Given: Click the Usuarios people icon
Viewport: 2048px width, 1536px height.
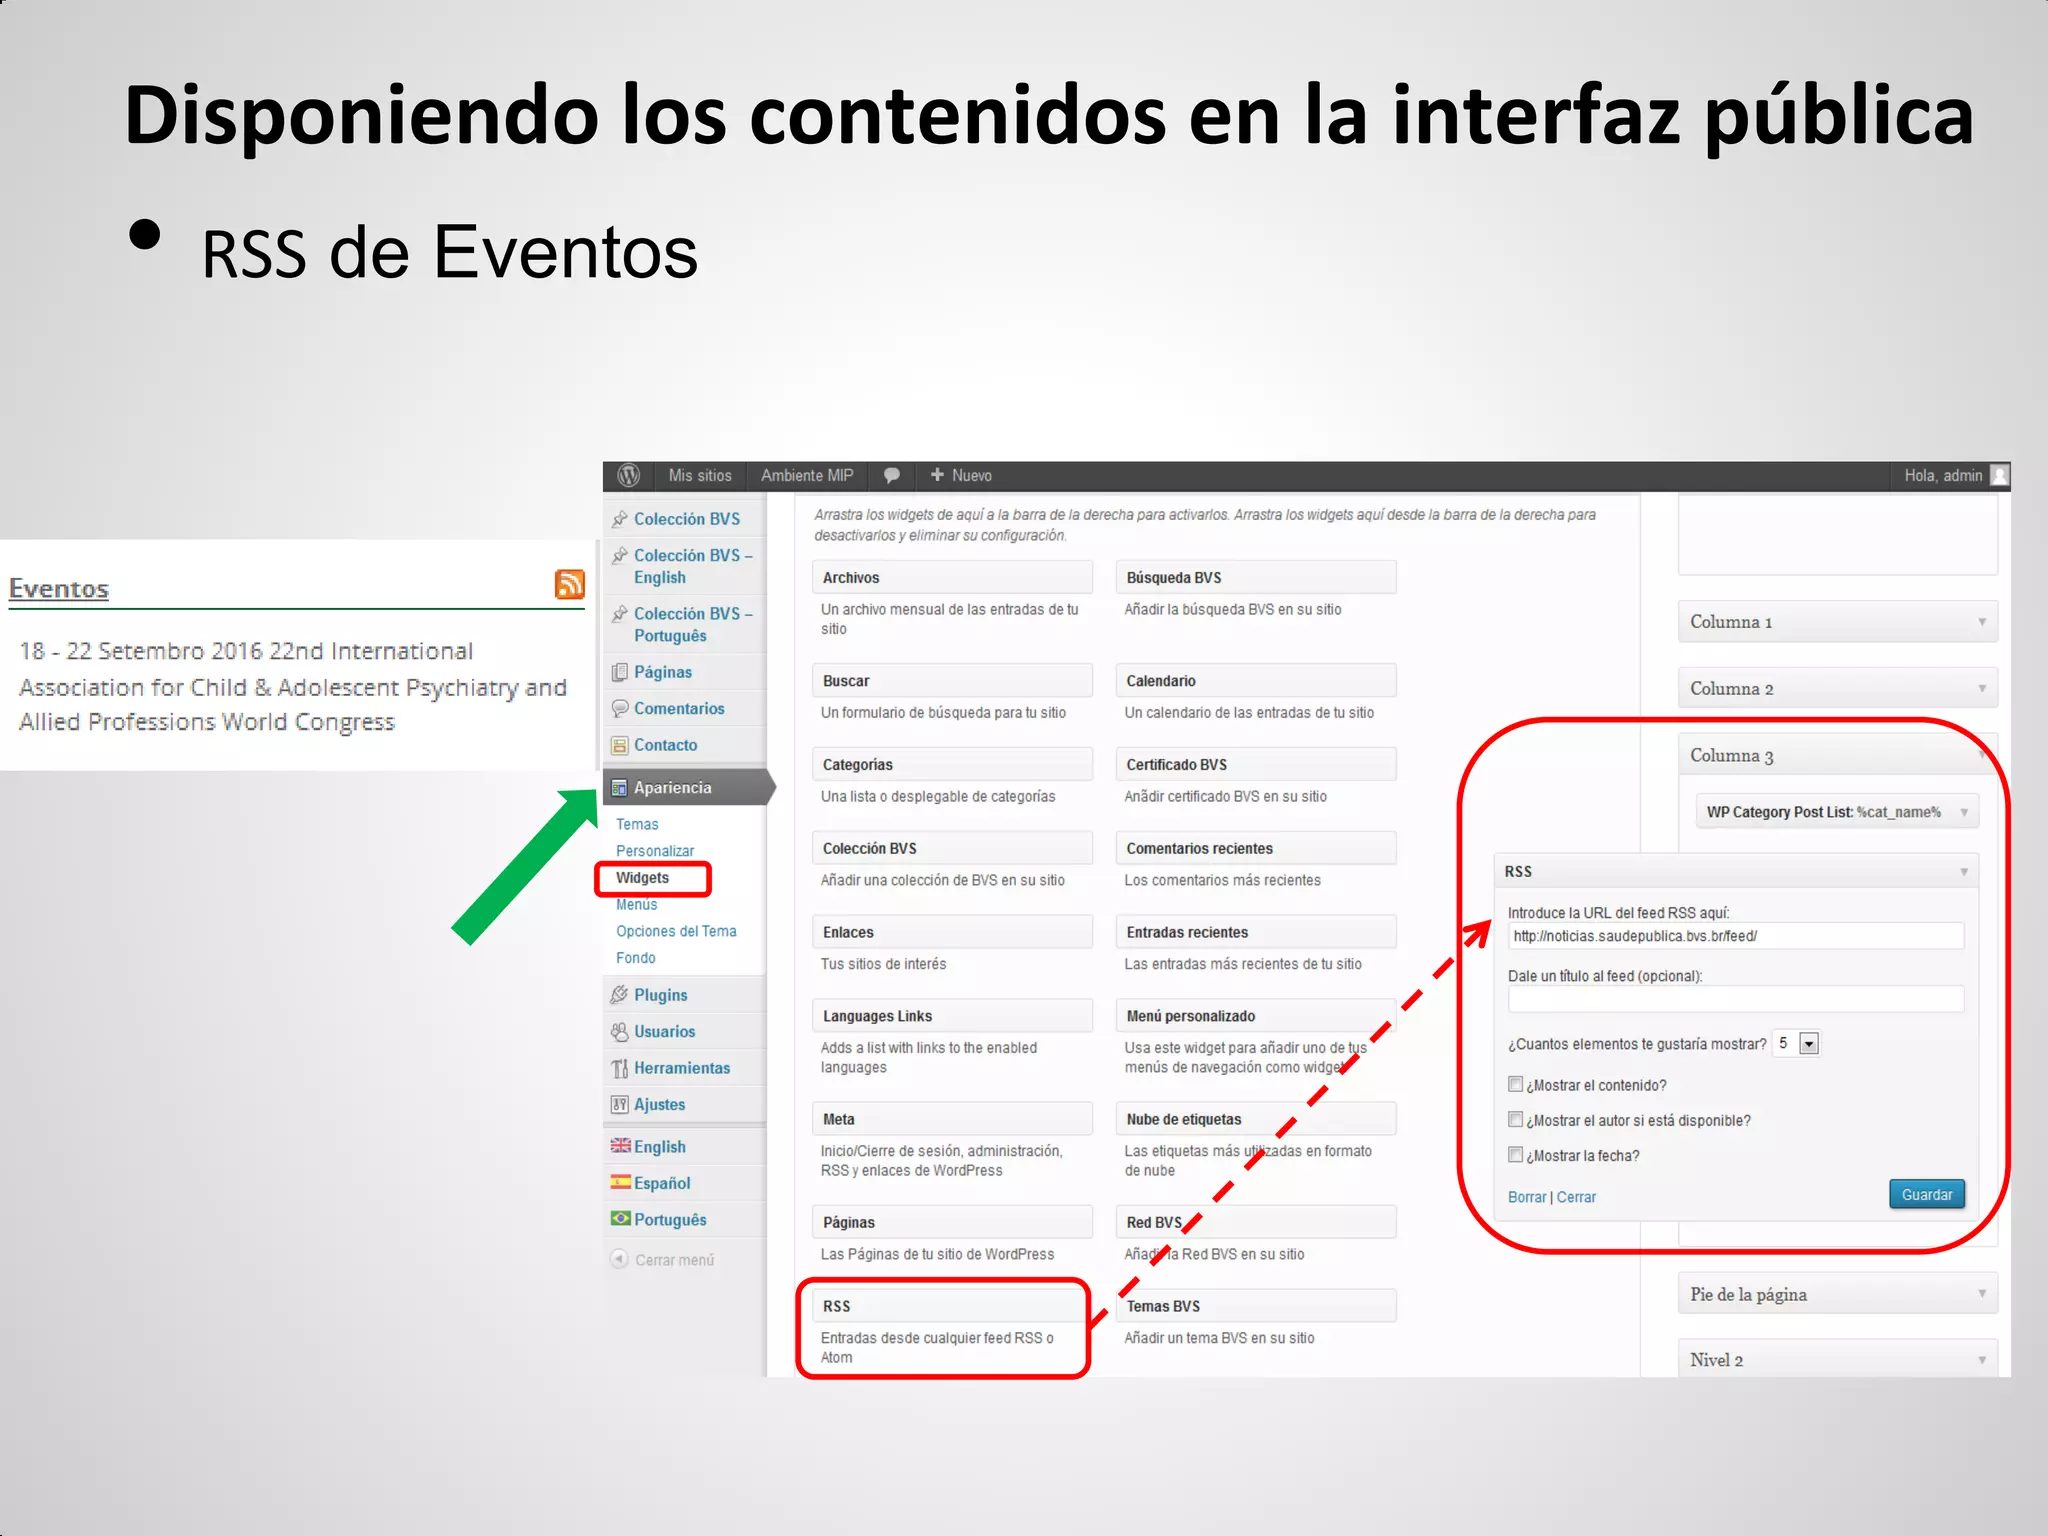Looking at the screenshot, I should point(620,1031).
